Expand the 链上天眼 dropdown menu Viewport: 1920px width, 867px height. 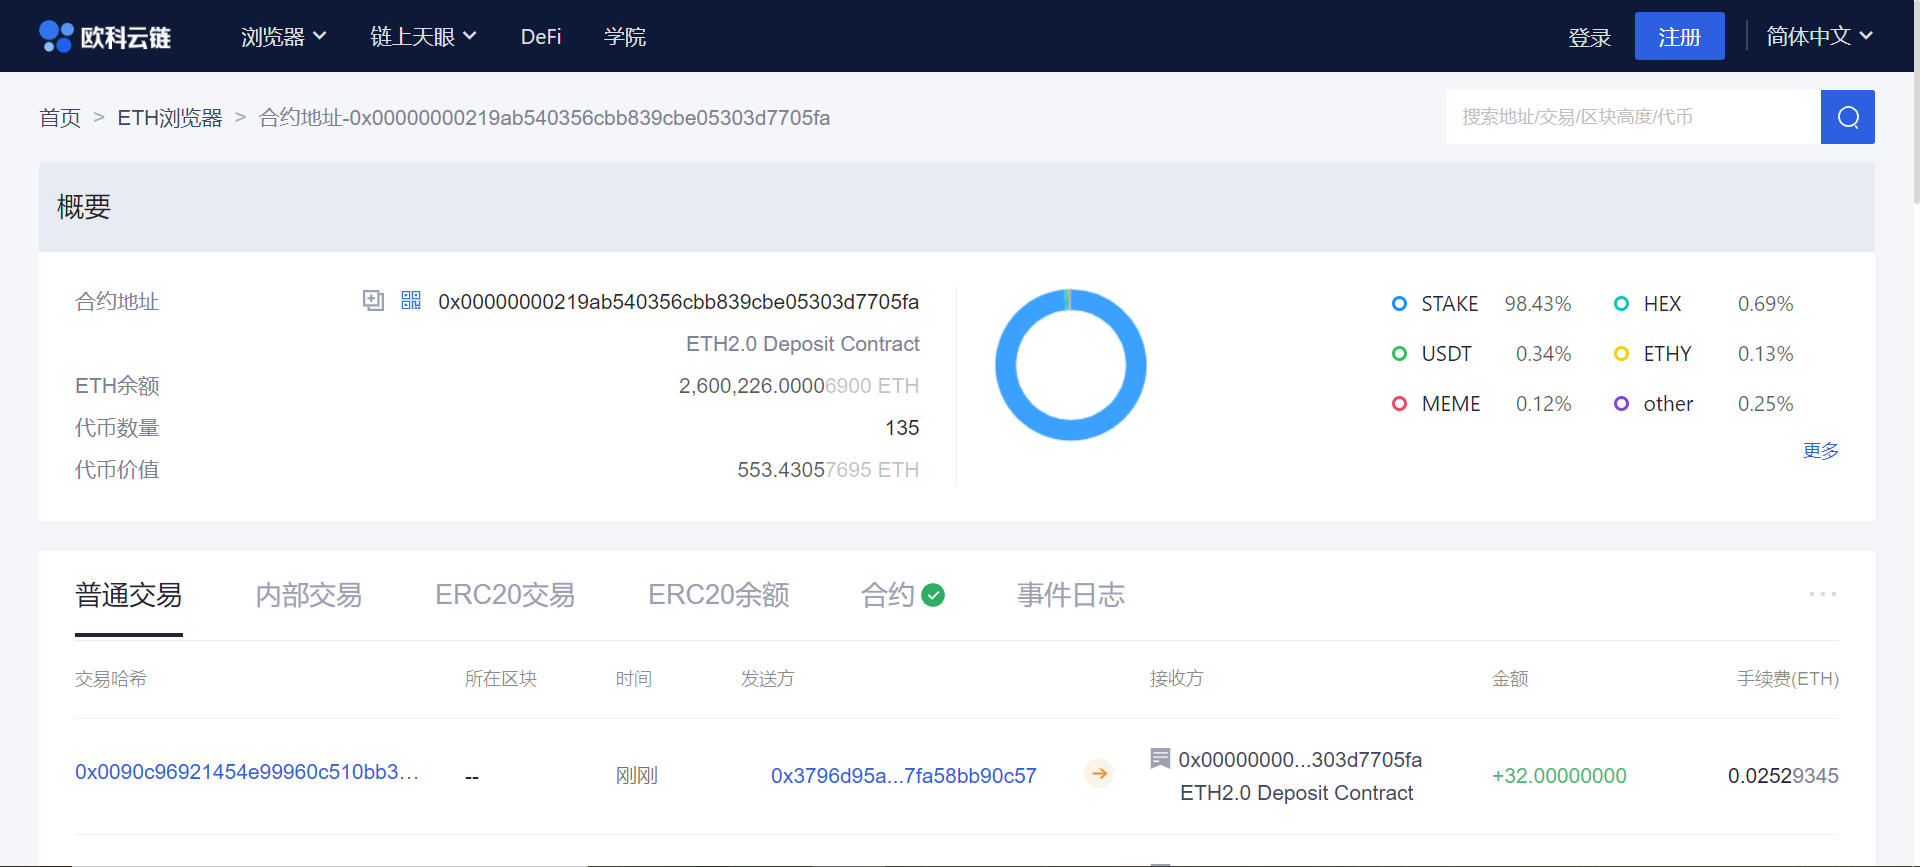(423, 37)
